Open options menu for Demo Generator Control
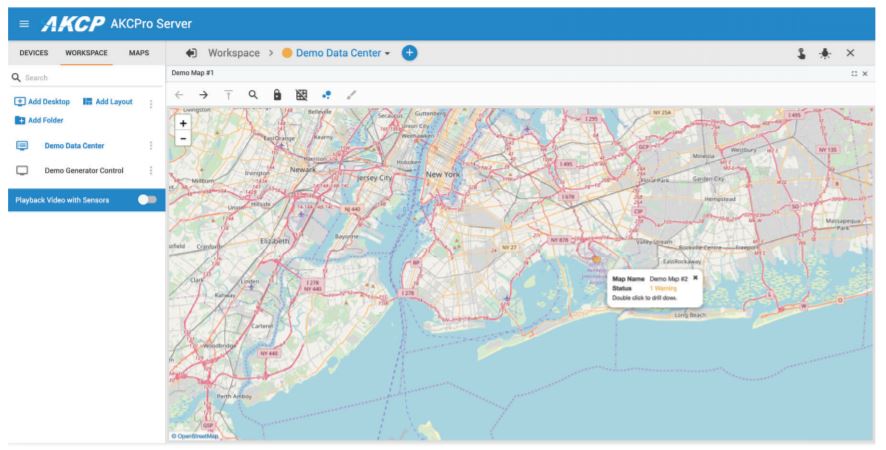 [x=151, y=171]
